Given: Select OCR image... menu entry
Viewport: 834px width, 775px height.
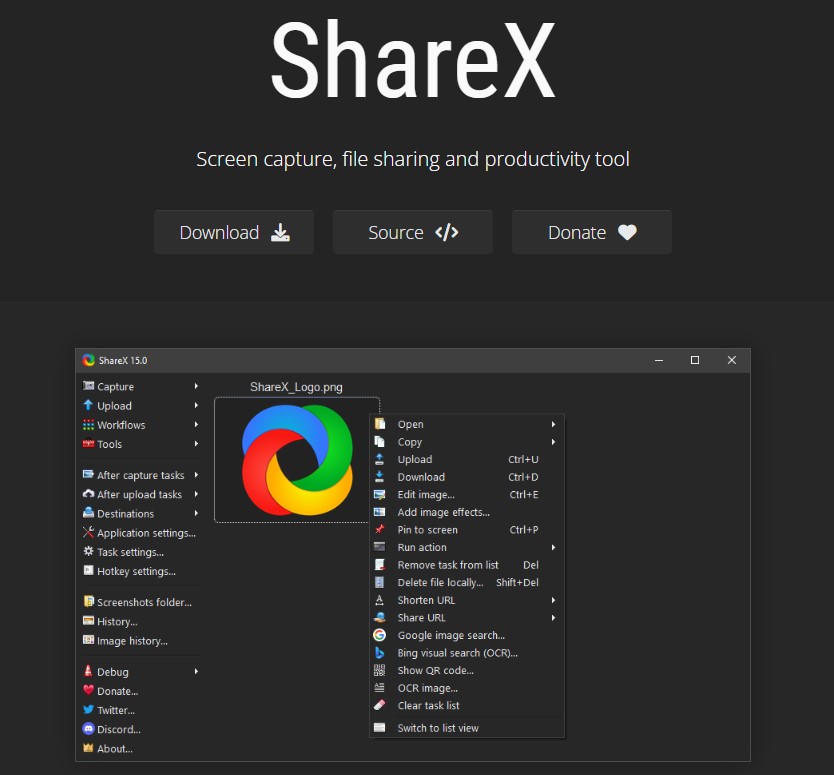Looking at the screenshot, I should point(466,688).
